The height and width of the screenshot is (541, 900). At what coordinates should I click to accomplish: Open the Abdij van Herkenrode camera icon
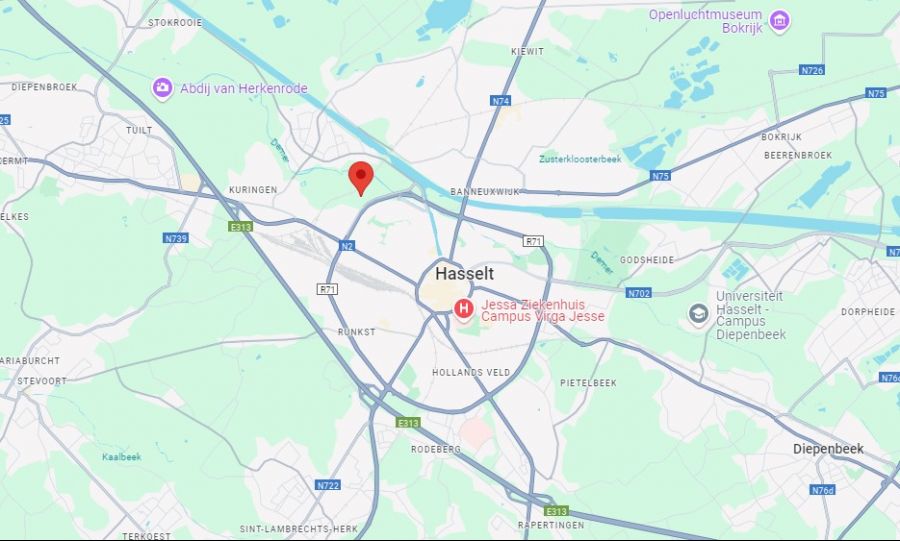pos(162,88)
